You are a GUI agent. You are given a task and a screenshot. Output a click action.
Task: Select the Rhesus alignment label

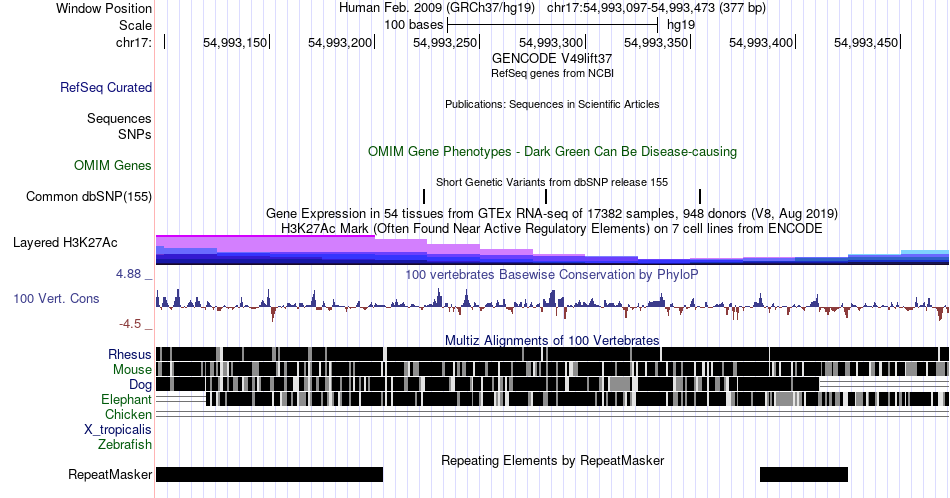tap(130, 354)
